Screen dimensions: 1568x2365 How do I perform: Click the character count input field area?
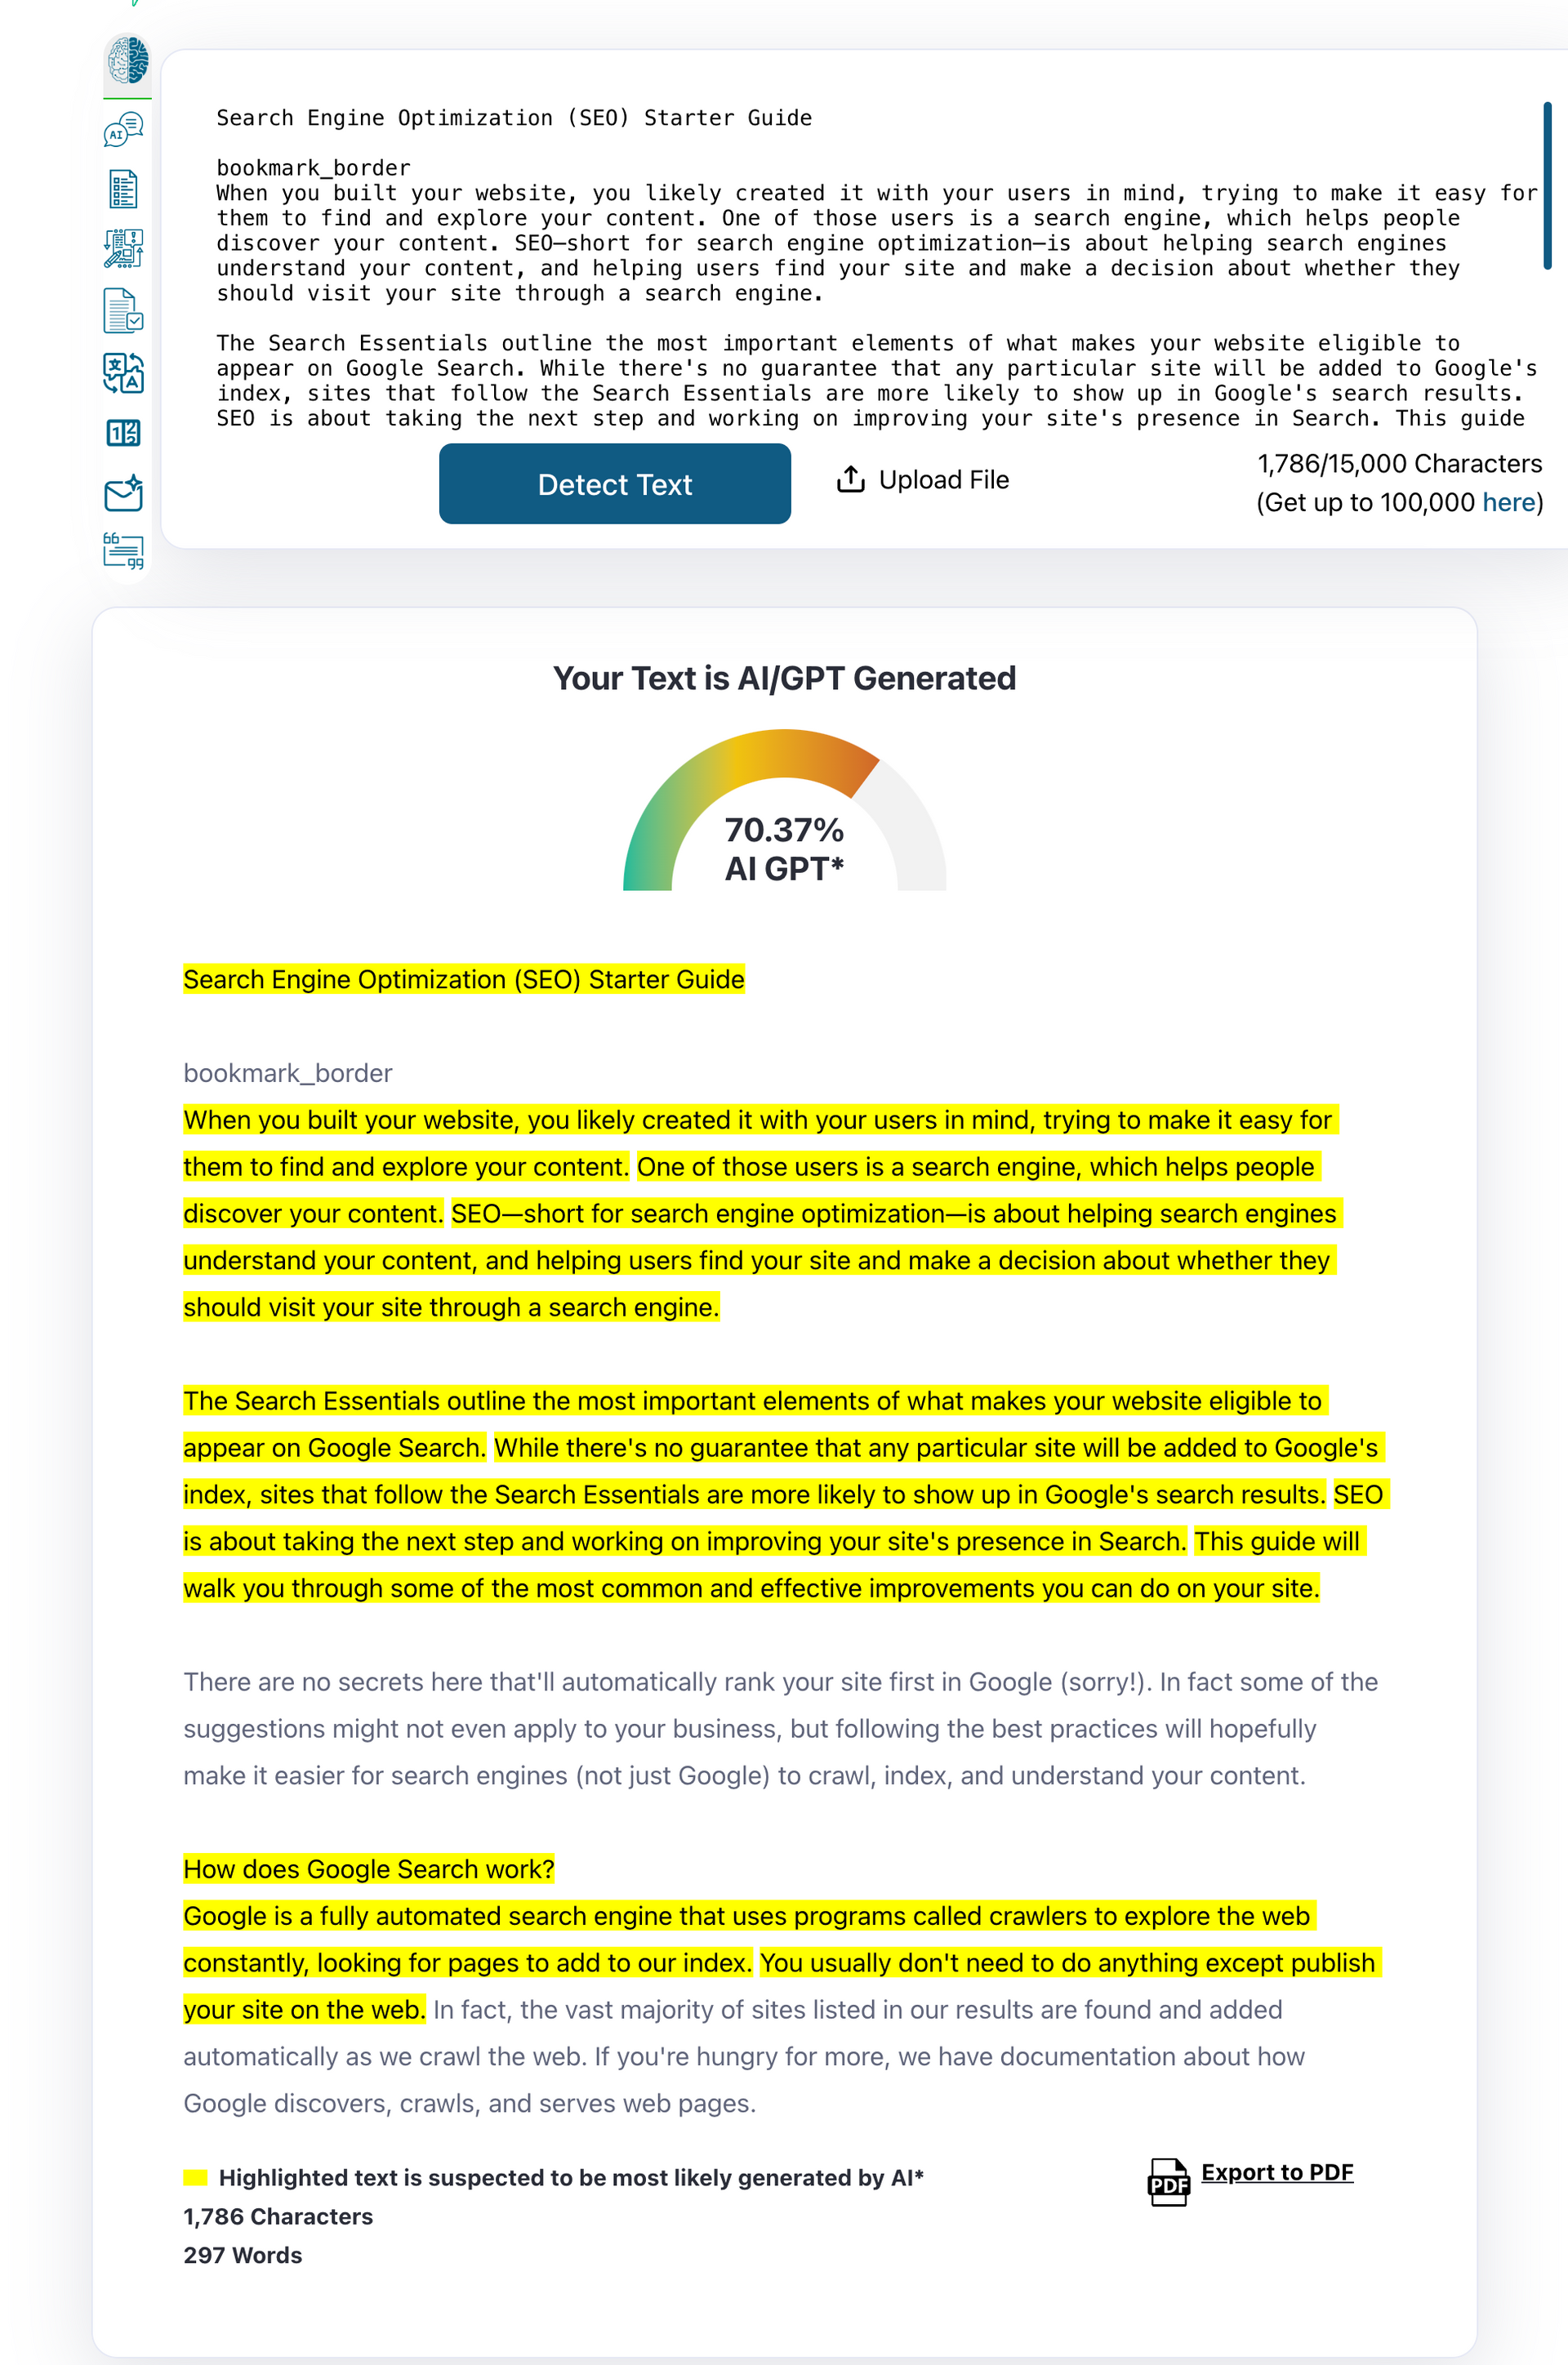tap(857, 262)
